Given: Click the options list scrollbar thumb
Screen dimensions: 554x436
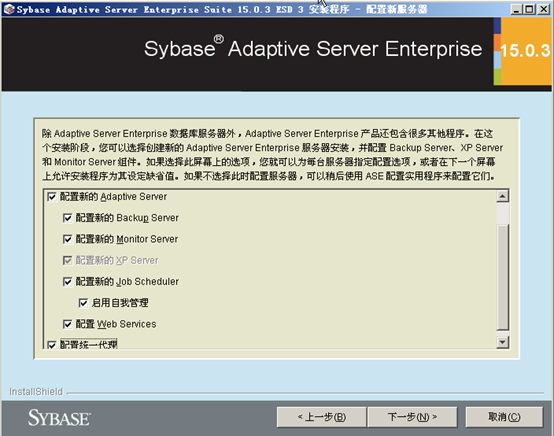Looking at the screenshot, I should (502, 277).
